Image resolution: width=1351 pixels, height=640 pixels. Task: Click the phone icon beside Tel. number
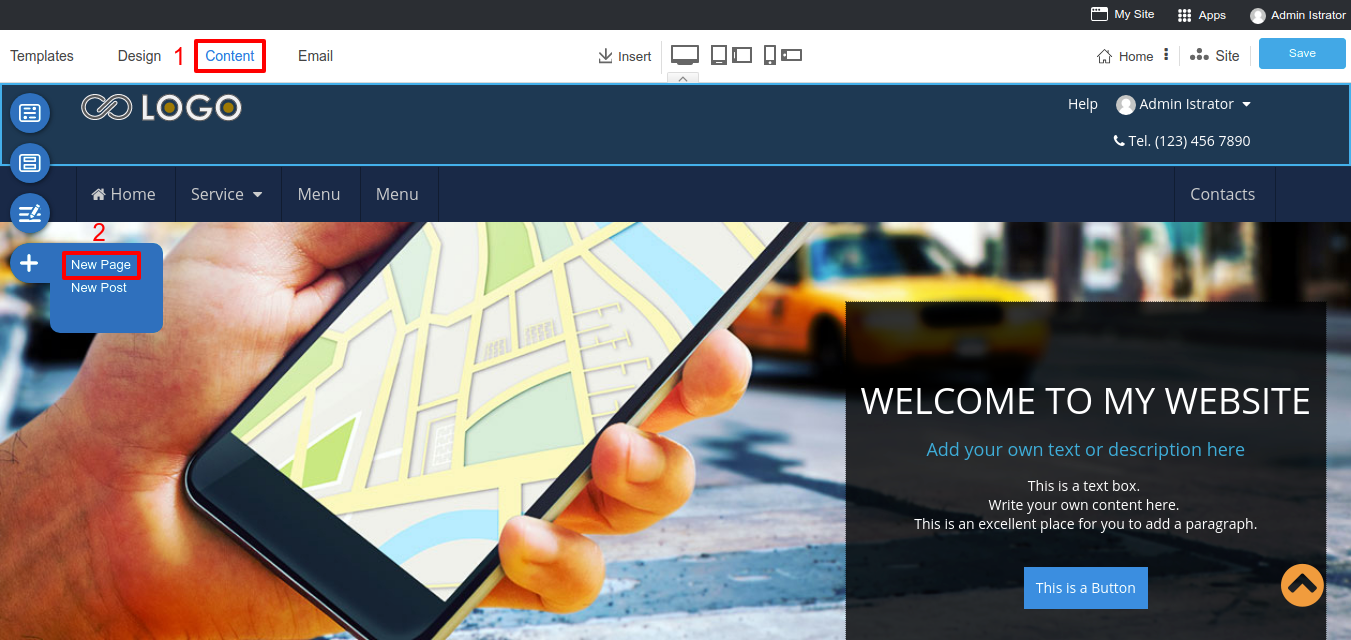[1119, 141]
